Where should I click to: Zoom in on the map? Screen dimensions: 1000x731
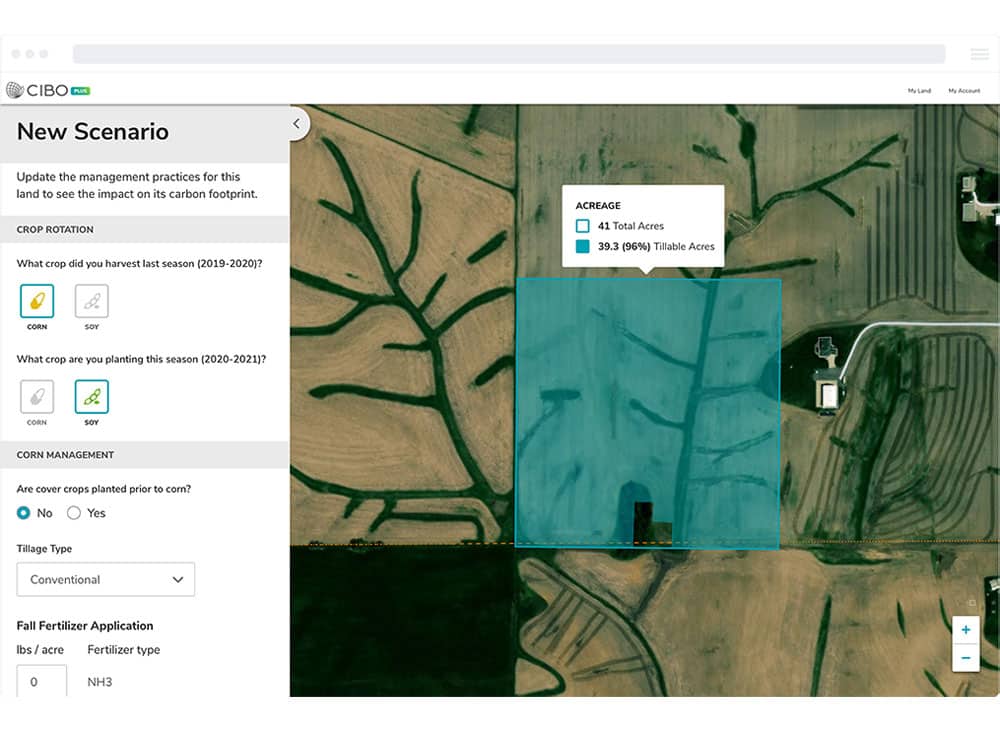[966, 630]
